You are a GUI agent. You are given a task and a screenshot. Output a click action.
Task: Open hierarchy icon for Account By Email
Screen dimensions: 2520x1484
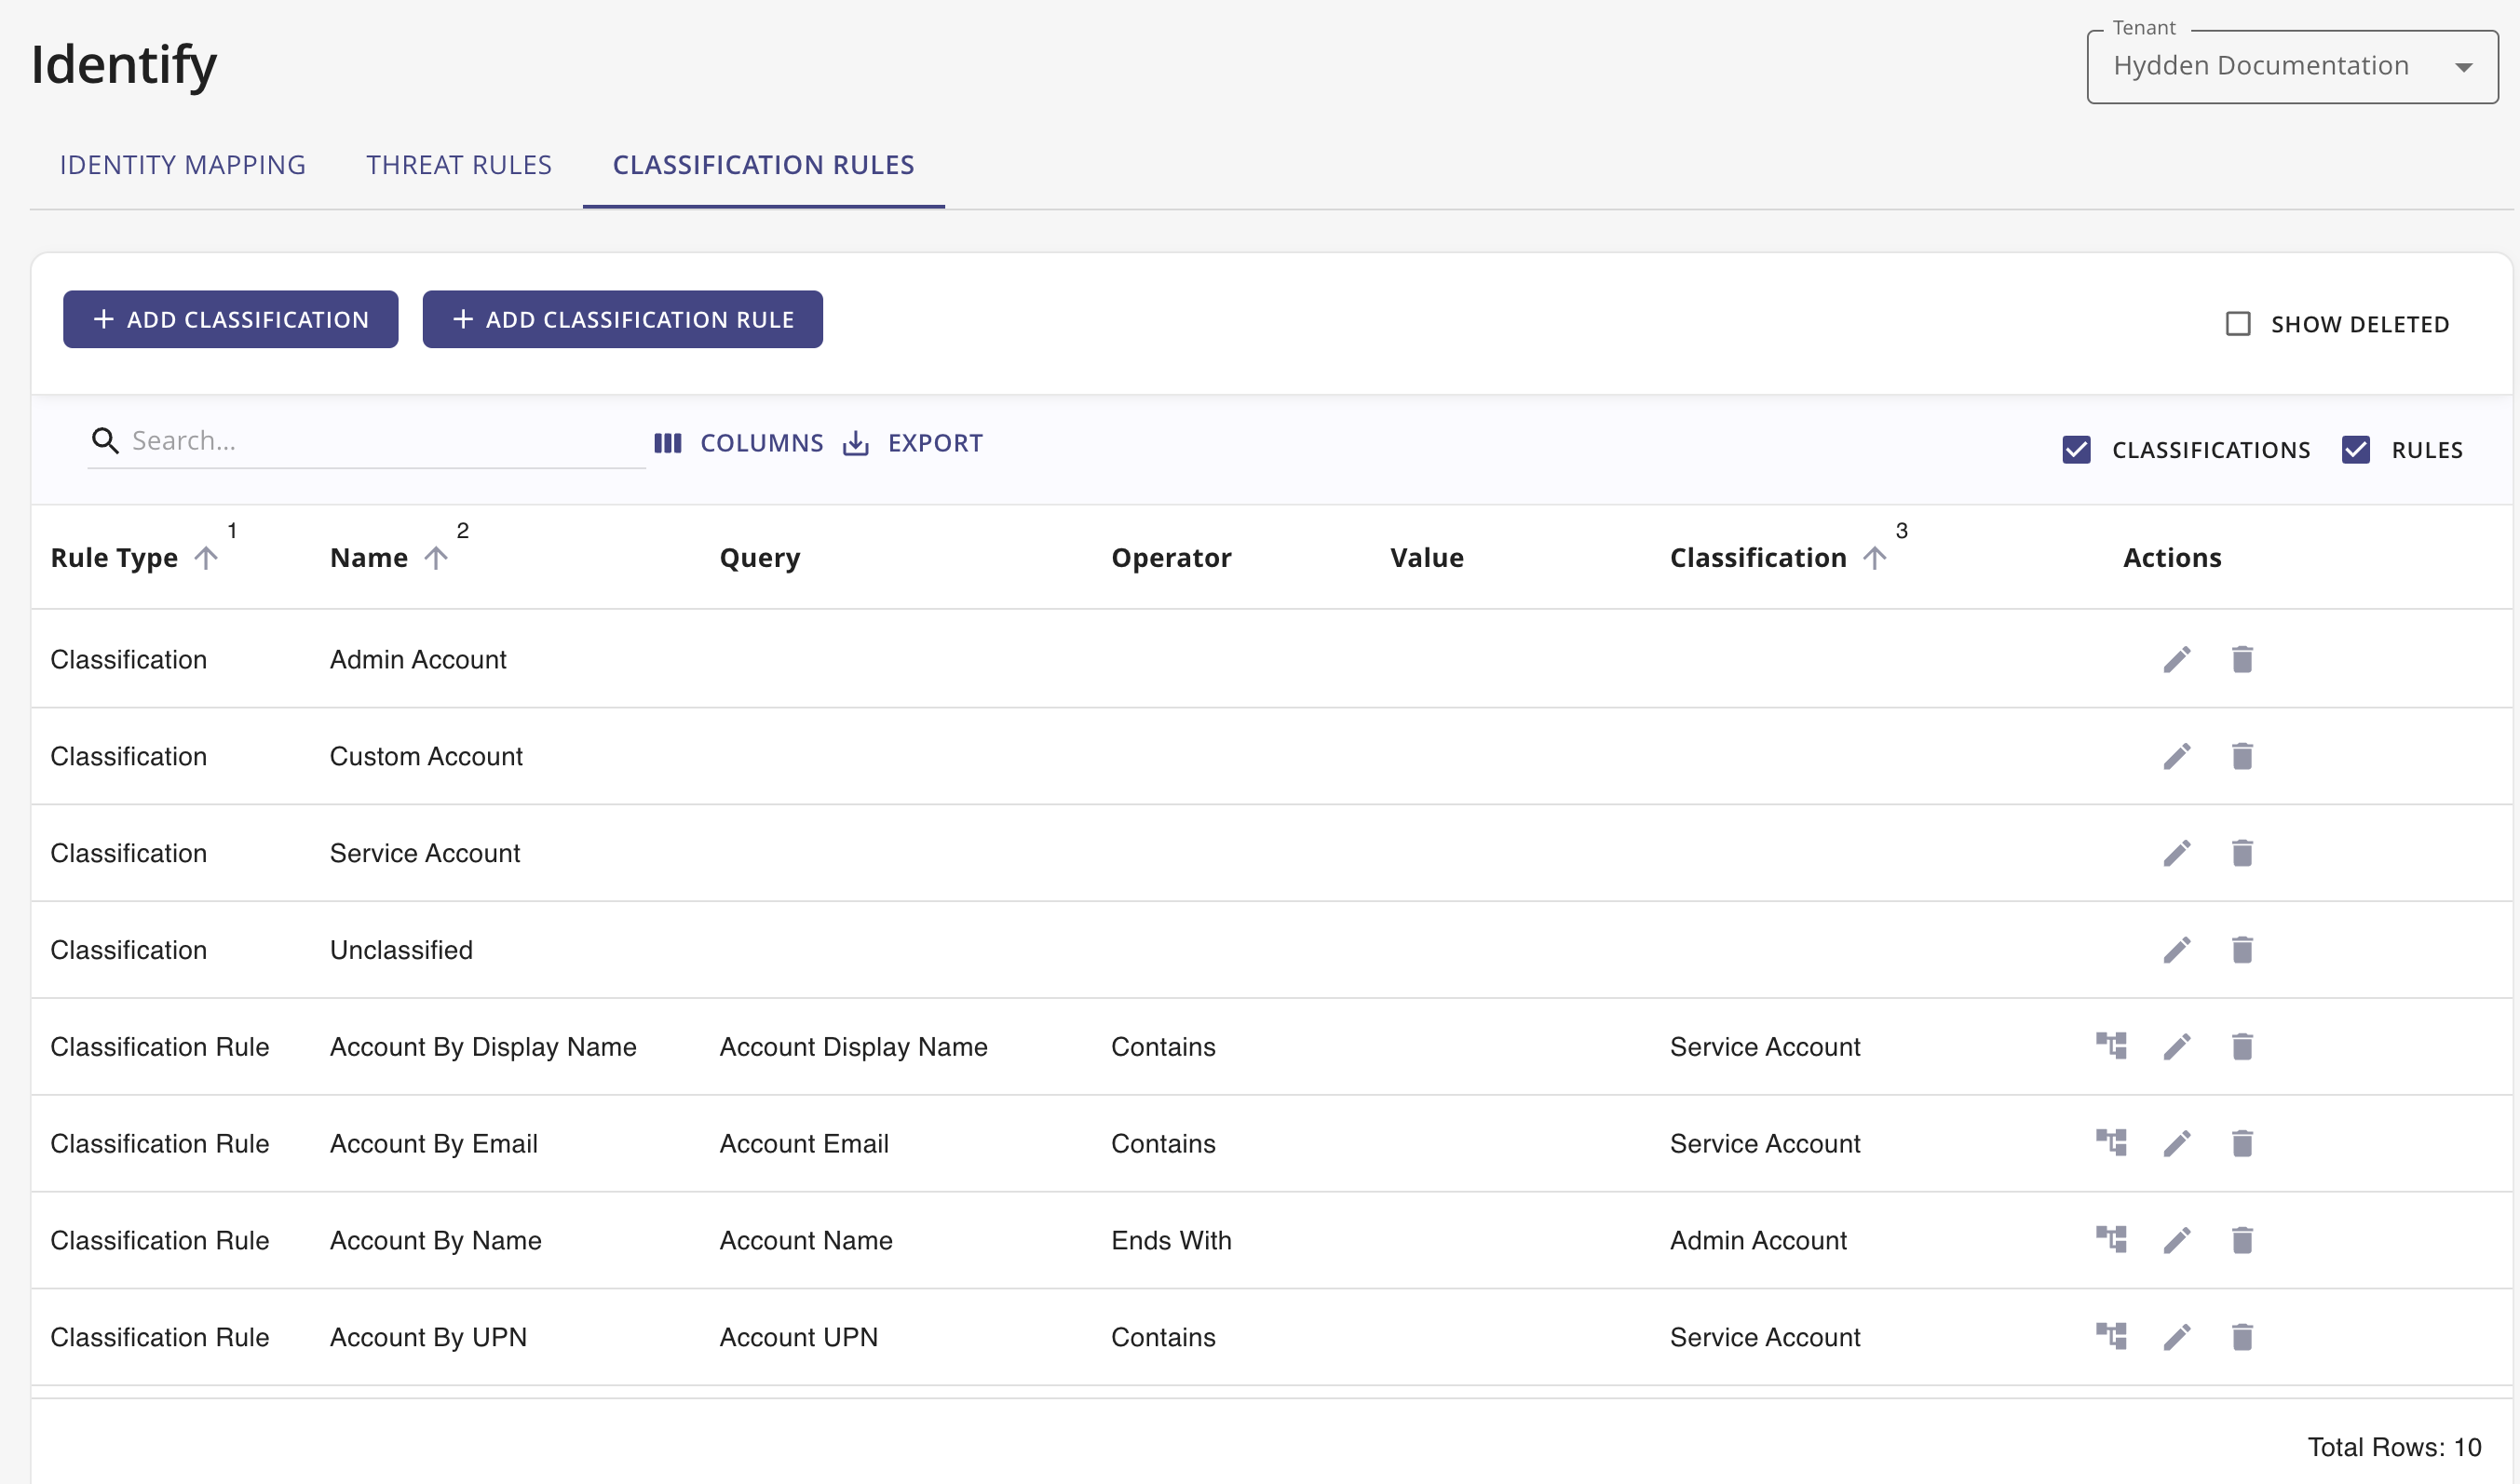pyautogui.click(x=2111, y=1143)
